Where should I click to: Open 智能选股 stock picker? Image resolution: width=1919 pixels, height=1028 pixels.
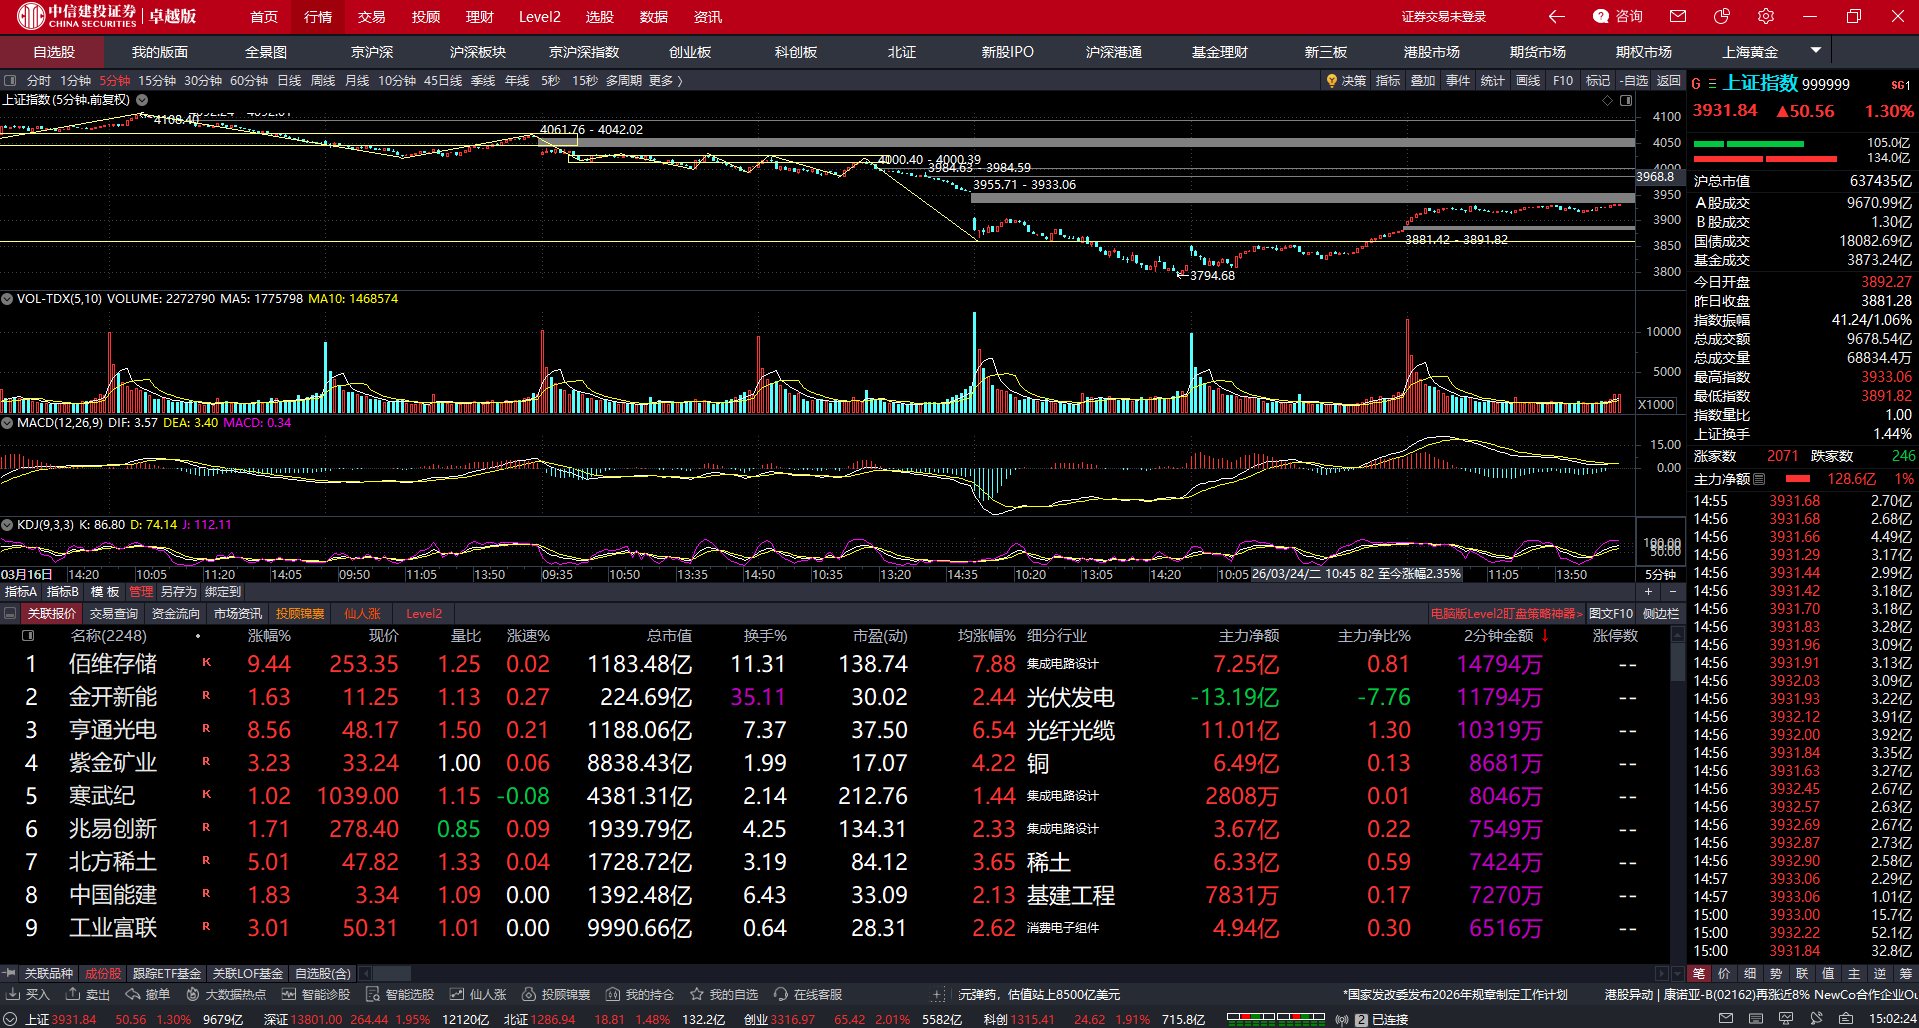coord(400,995)
